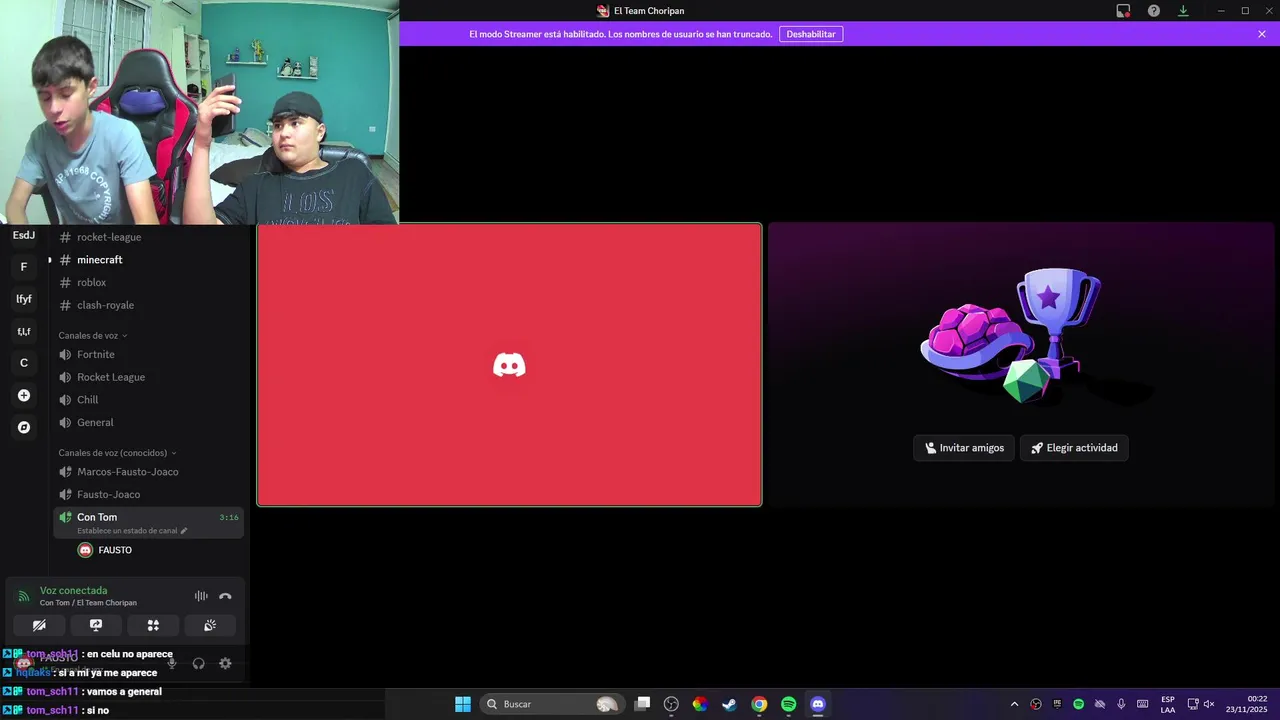Expand the system tray hidden icons chevron
Screen dimensions: 1280x720
pyautogui.click(x=1014, y=704)
